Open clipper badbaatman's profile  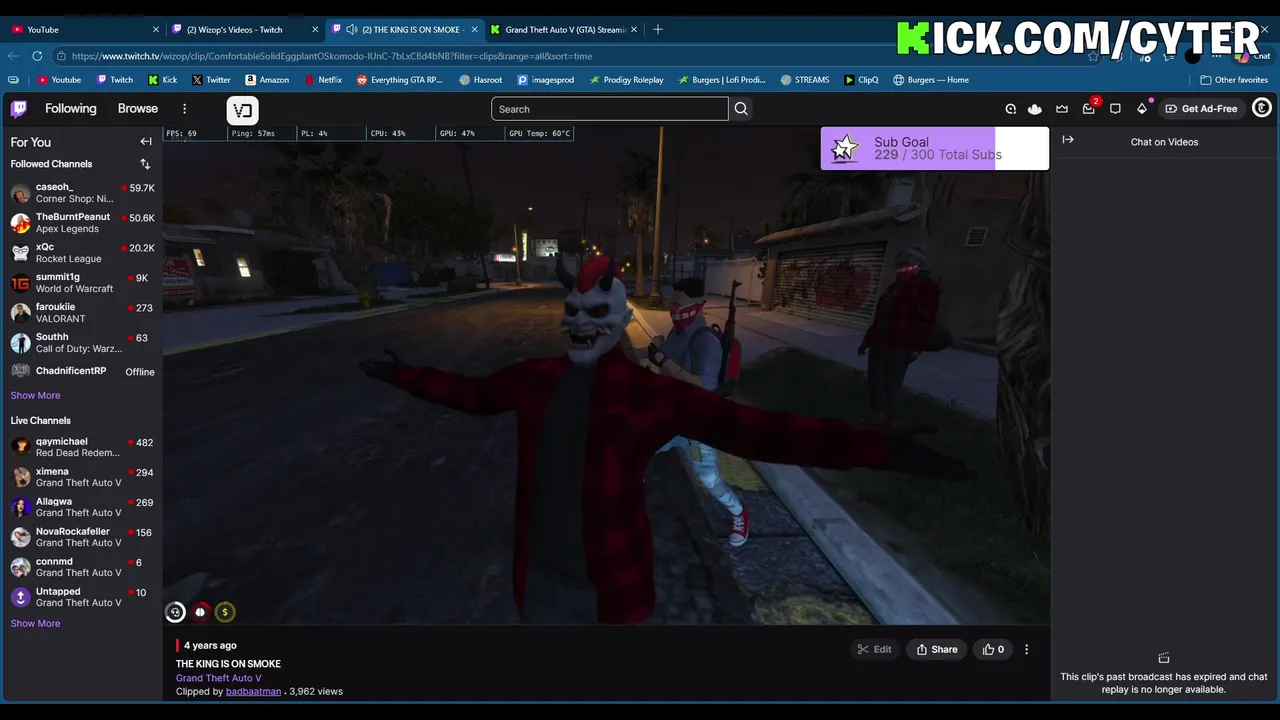click(x=253, y=691)
